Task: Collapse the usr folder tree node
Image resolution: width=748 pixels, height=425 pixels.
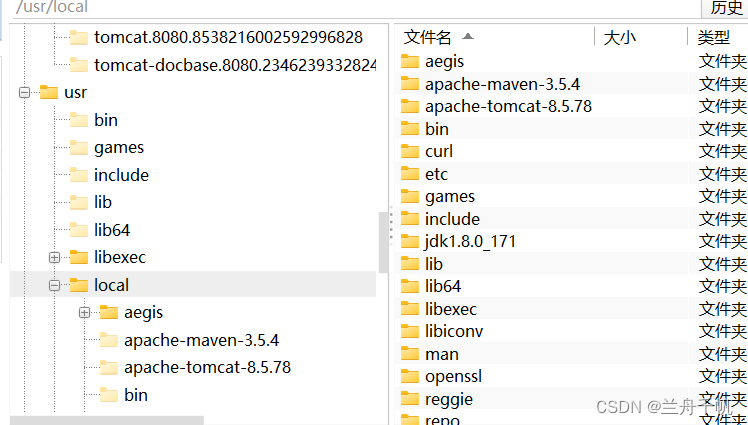Action: pyautogui.click(x=24, y=93)
